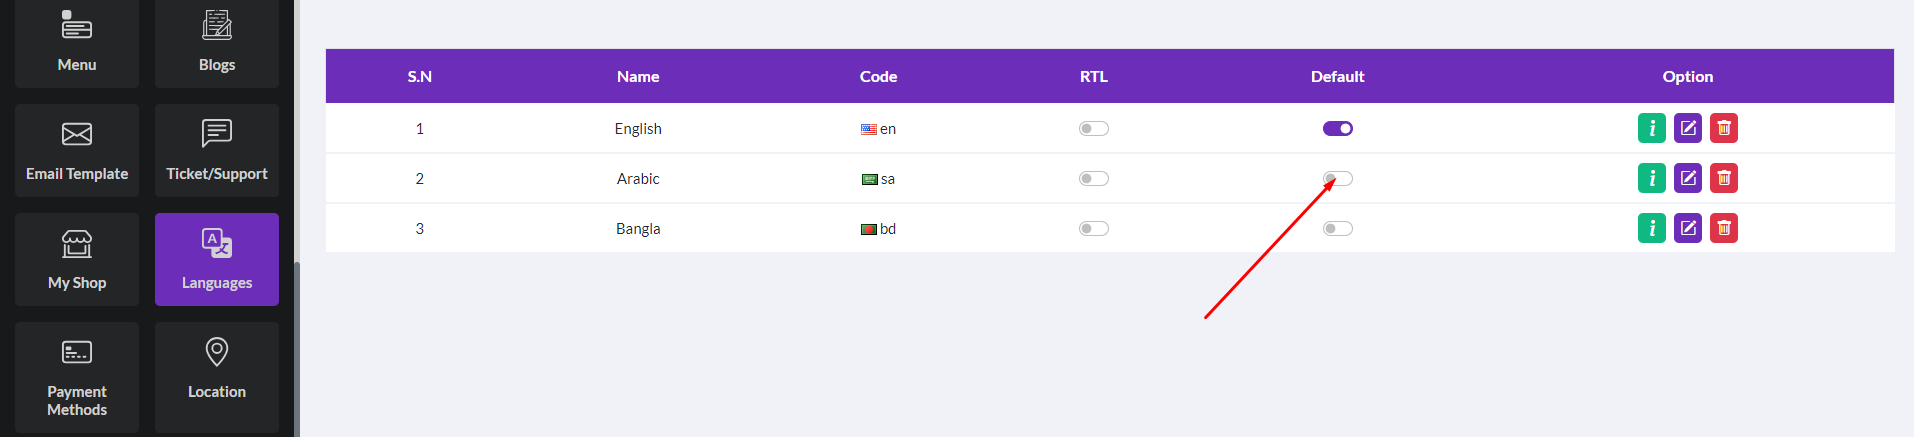Screen dimensions: 1914x437
Task: Delete the English language row
Action: pyautogui.click(x=1723, y=128)
